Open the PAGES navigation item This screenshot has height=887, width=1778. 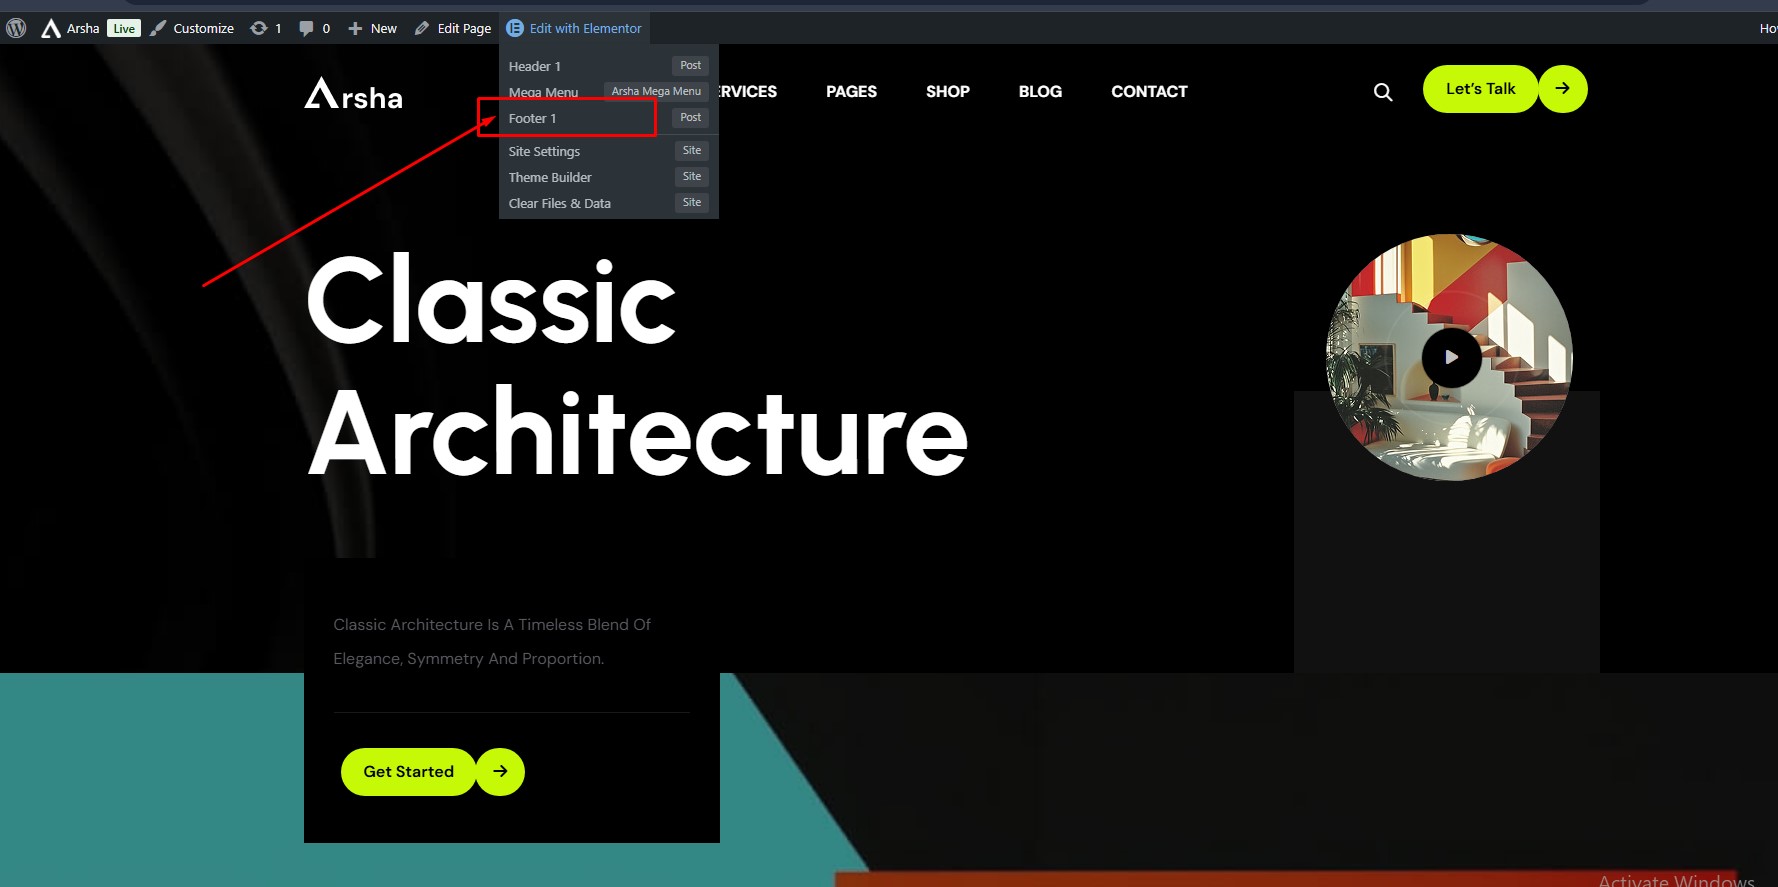pos(851,91)
